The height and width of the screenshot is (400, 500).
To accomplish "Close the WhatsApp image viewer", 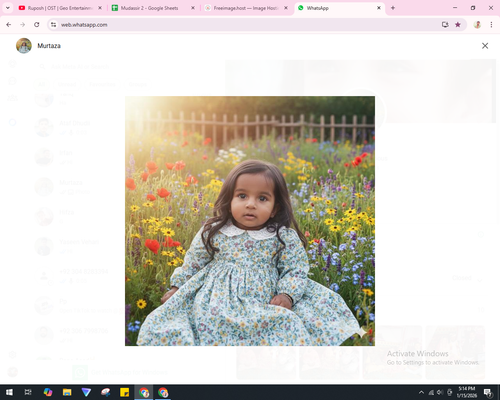I will [485, 46].
